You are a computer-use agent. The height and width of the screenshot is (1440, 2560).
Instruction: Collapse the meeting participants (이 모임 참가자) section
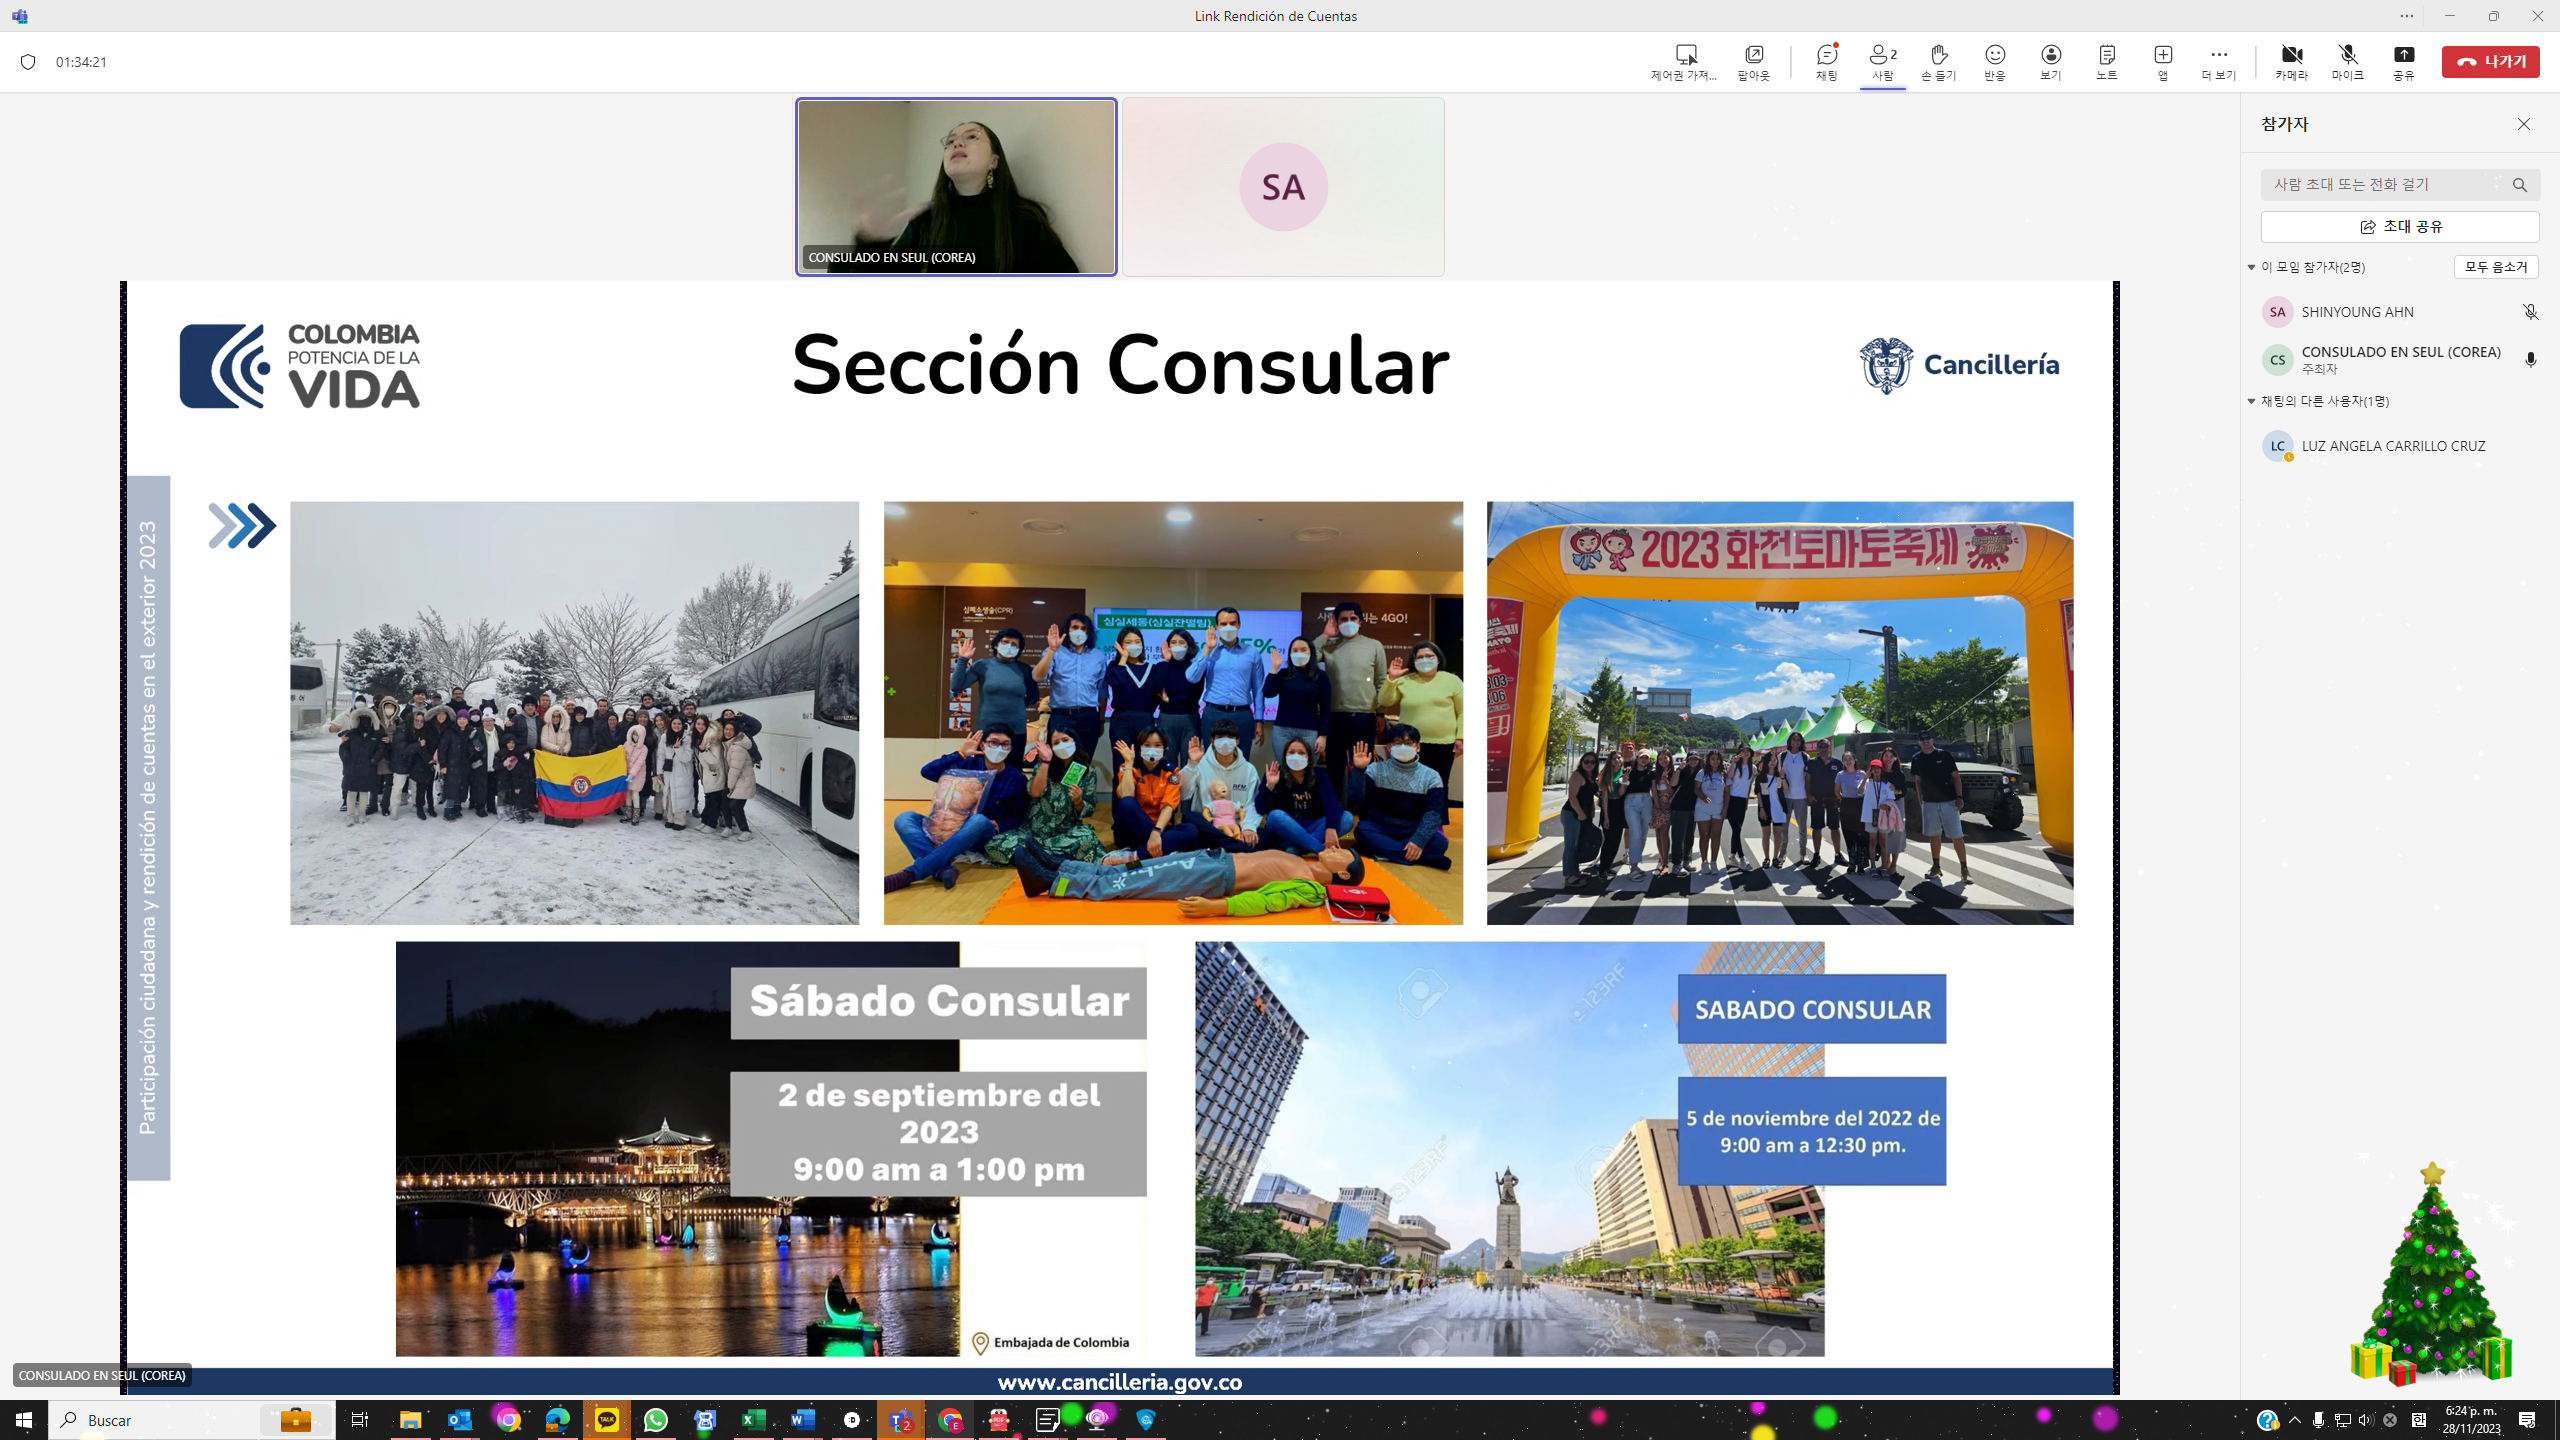point(2252,267)
